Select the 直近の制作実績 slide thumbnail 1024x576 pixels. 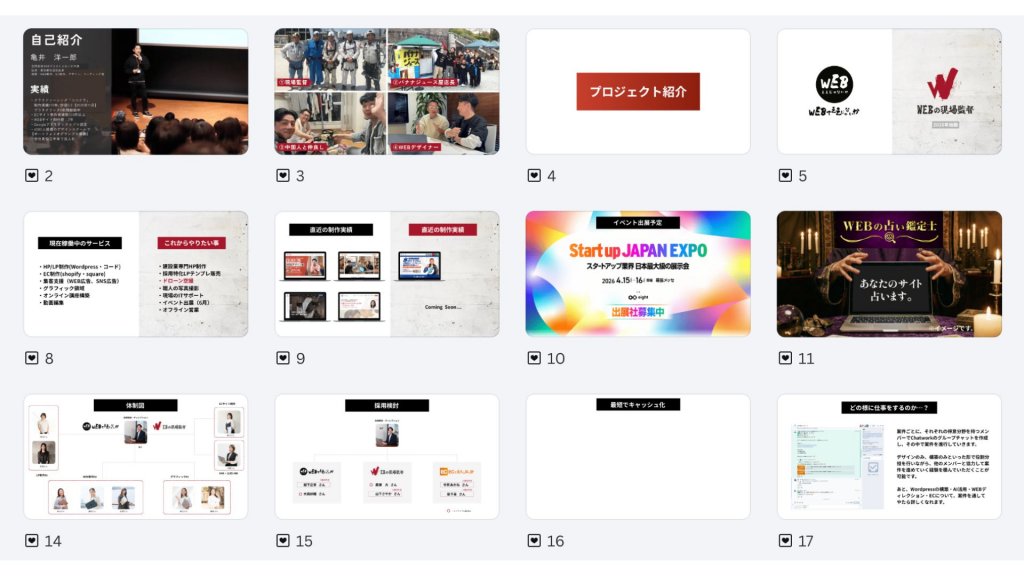pyautogui.click(x=387, y=274)
